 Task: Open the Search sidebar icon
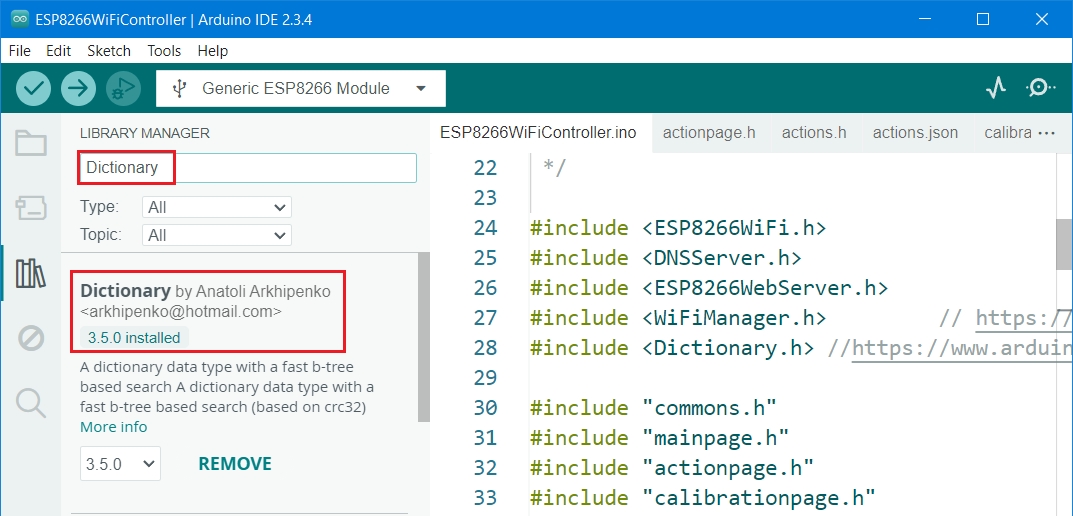click(31, 403)
